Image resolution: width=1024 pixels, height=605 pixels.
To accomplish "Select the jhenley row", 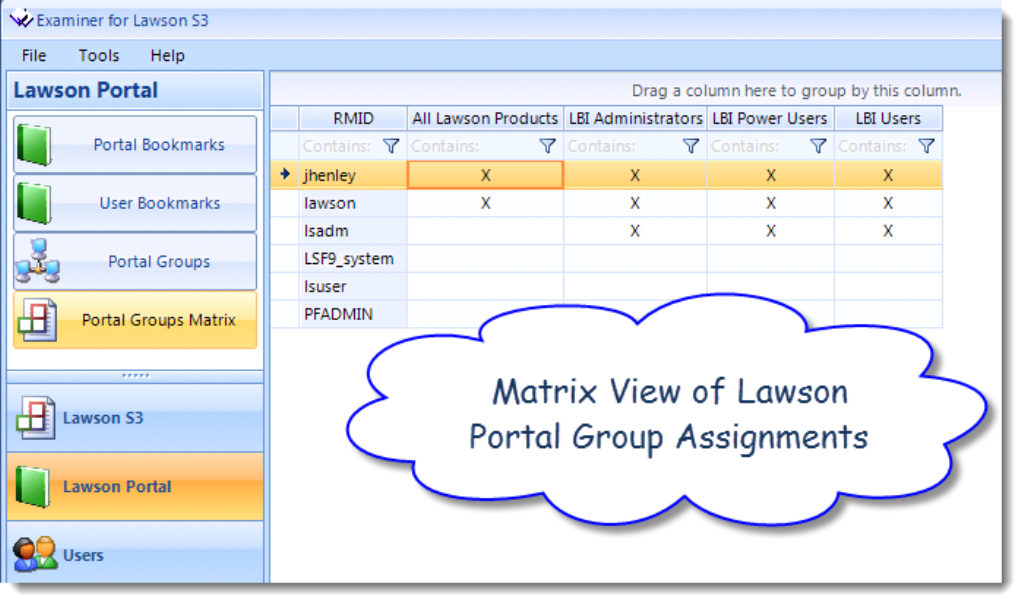I will [607, 175].
